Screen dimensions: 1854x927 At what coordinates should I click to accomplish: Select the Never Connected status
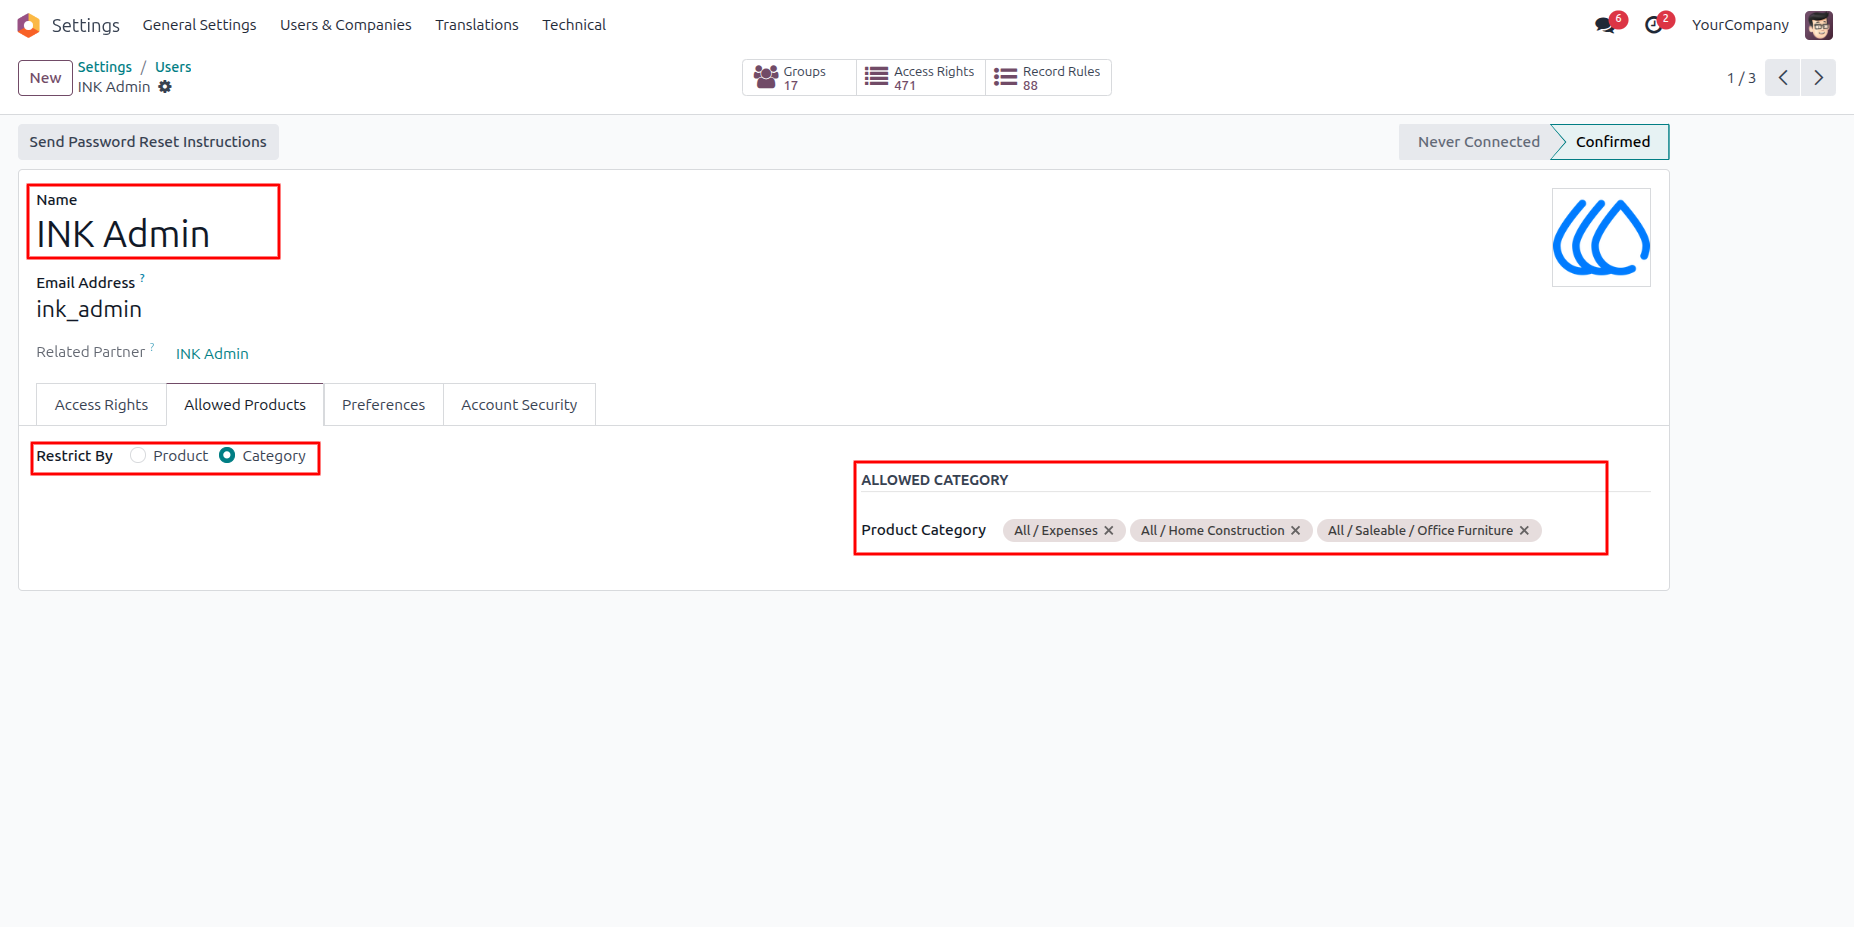1478,142
